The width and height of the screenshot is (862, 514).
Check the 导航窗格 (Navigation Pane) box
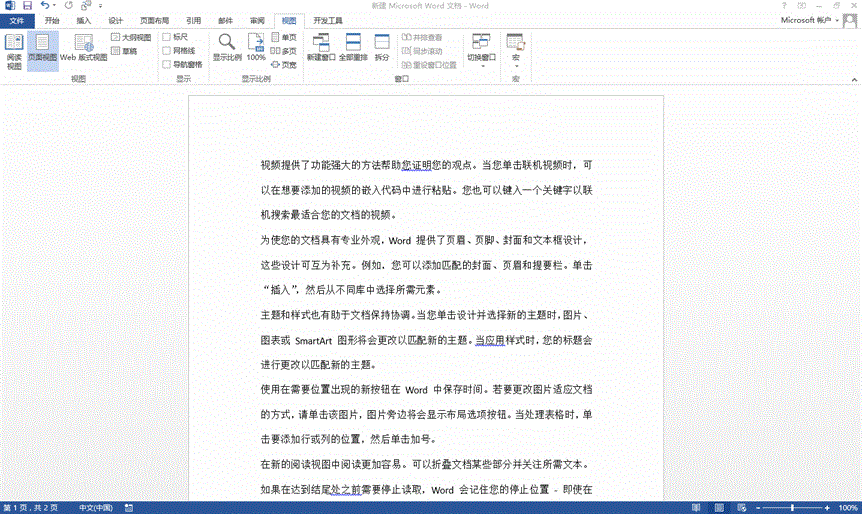click(167, 64)
